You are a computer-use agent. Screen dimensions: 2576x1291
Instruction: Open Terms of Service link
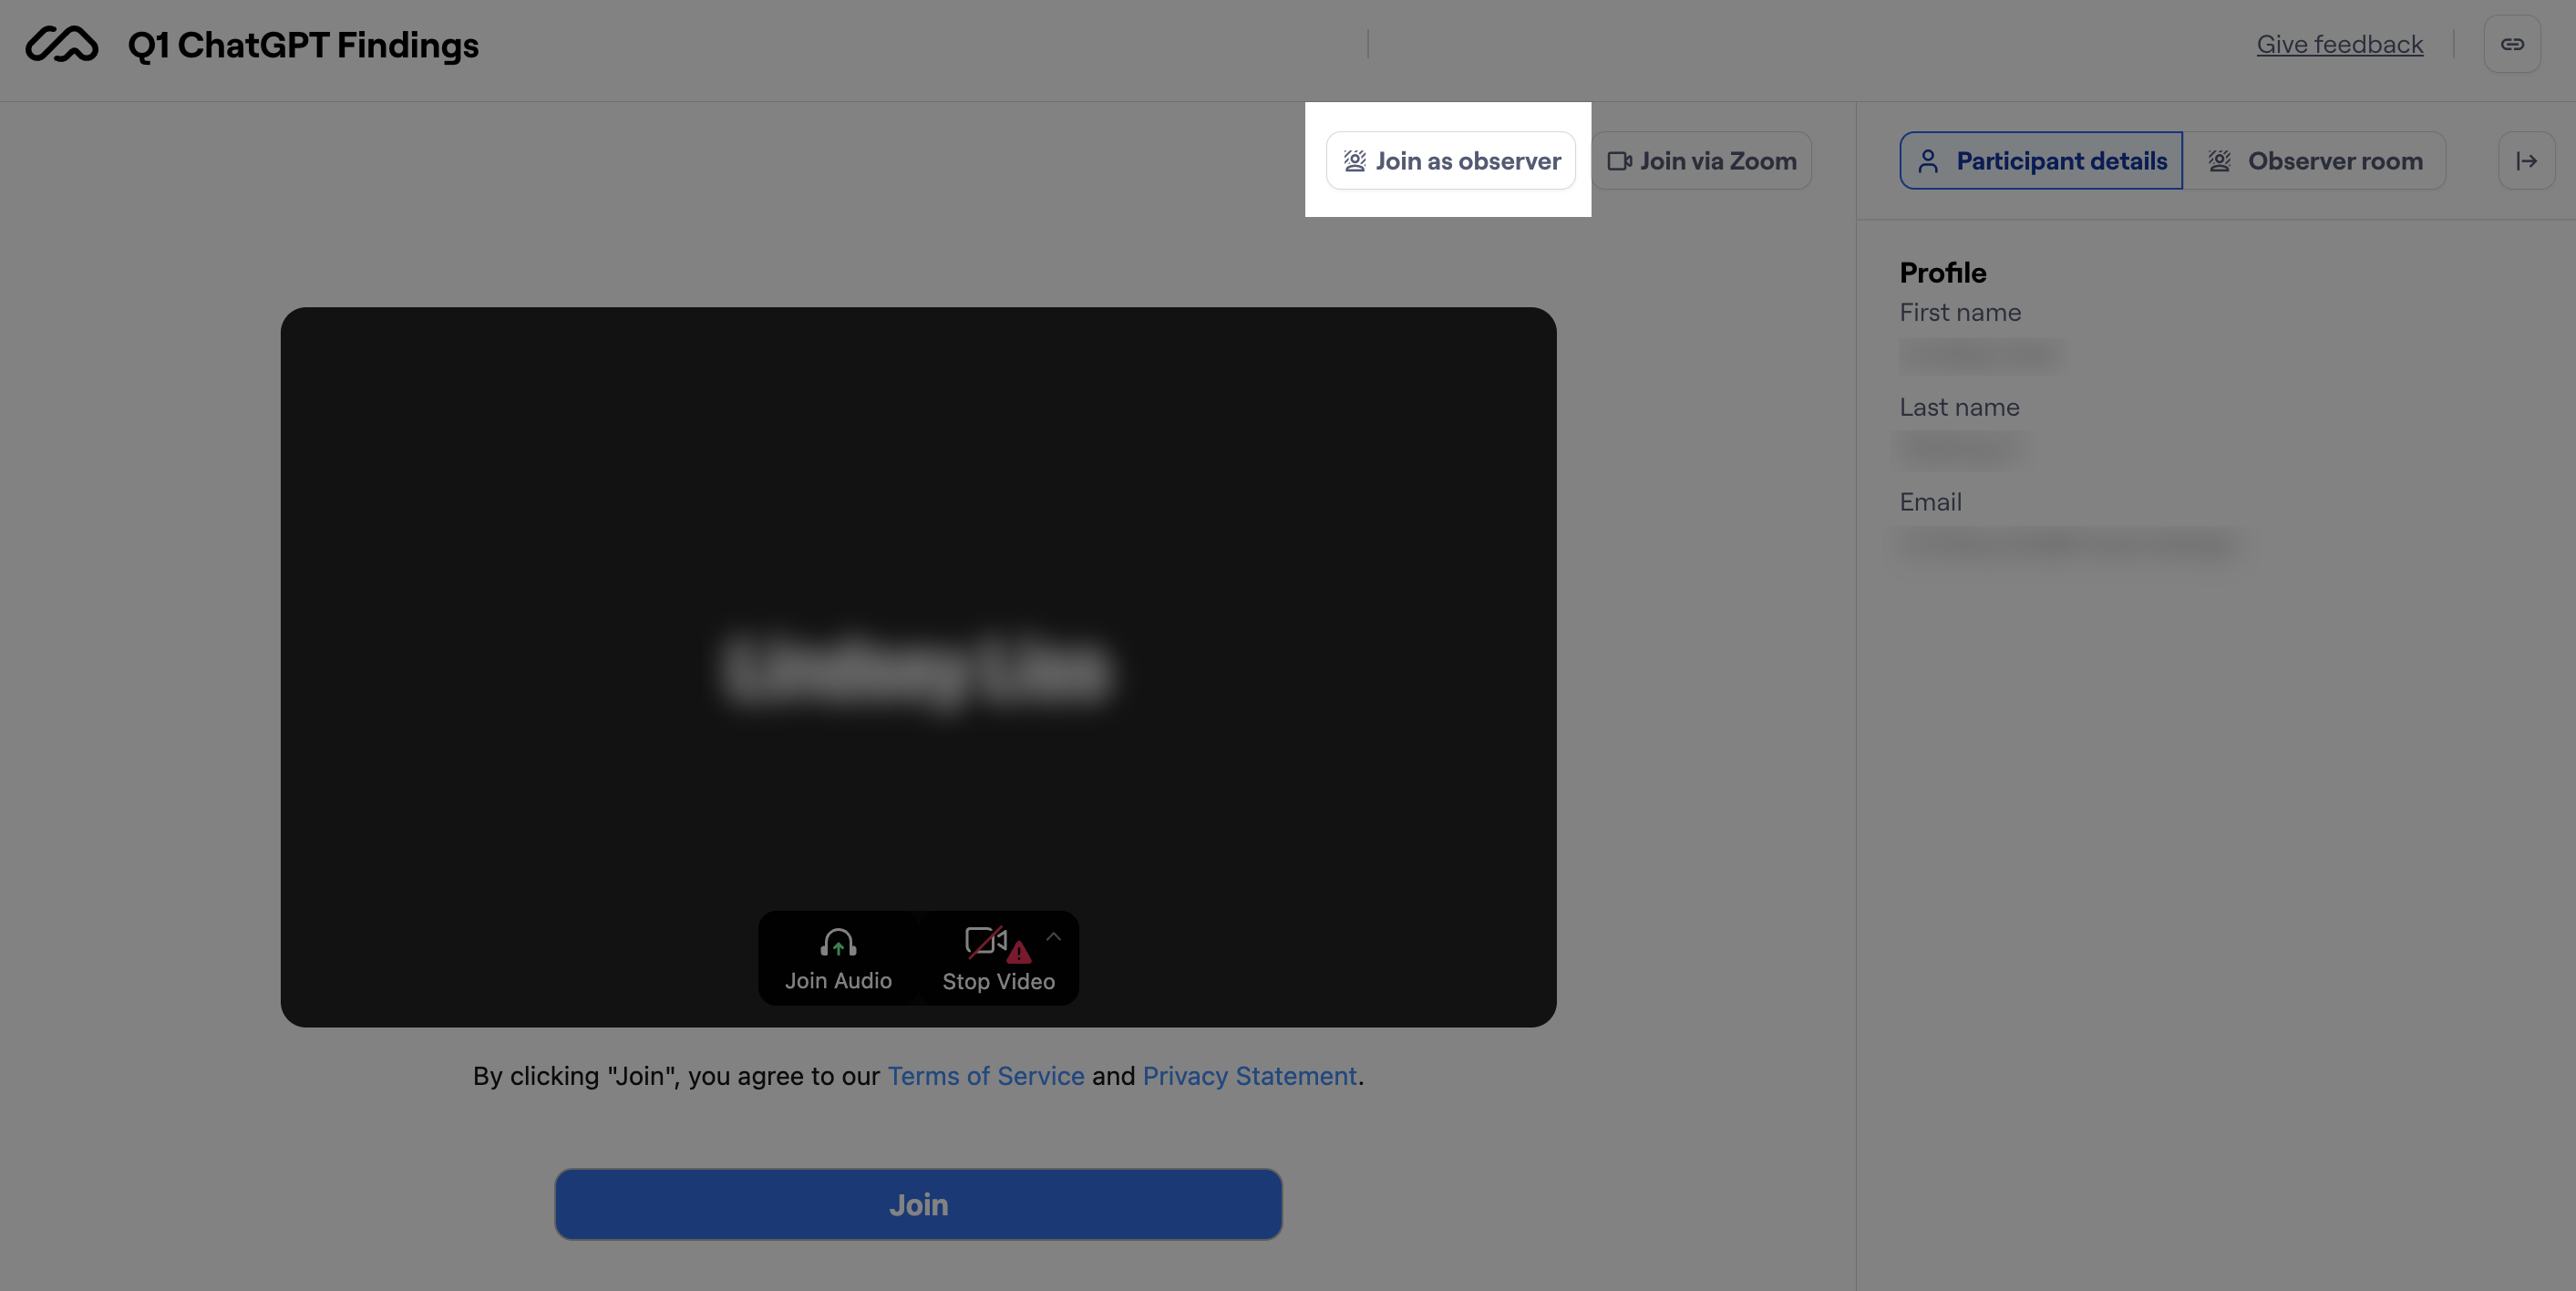(985, 1076)
